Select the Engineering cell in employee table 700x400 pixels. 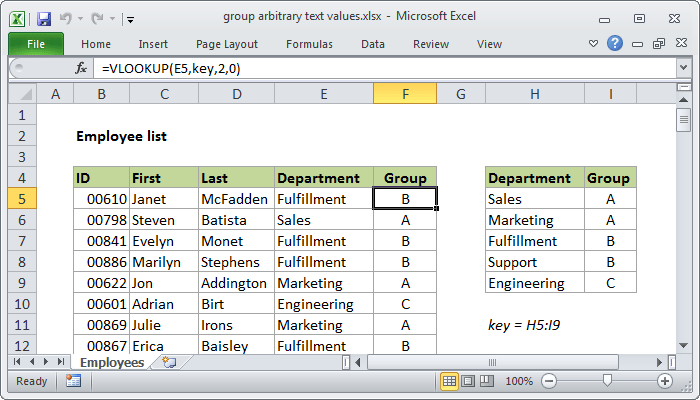pyautogui.click(x=324, y=304)
